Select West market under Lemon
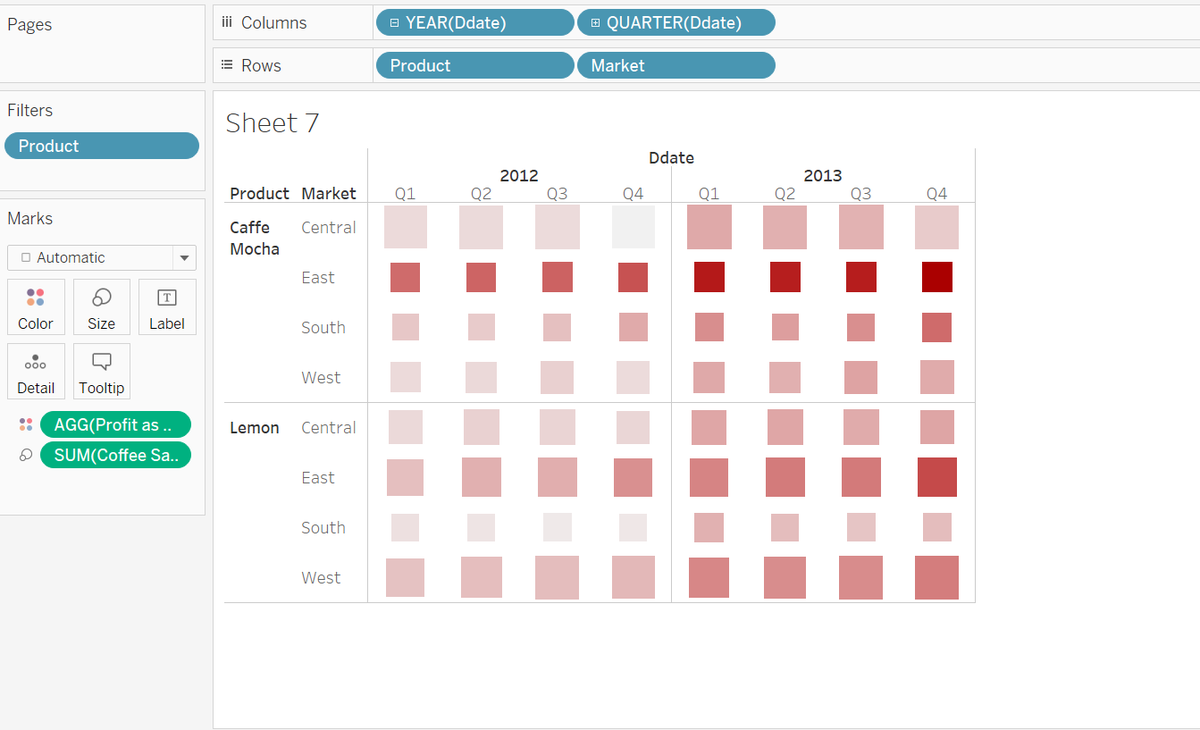1200x730 pixels. tap(321, 577)
